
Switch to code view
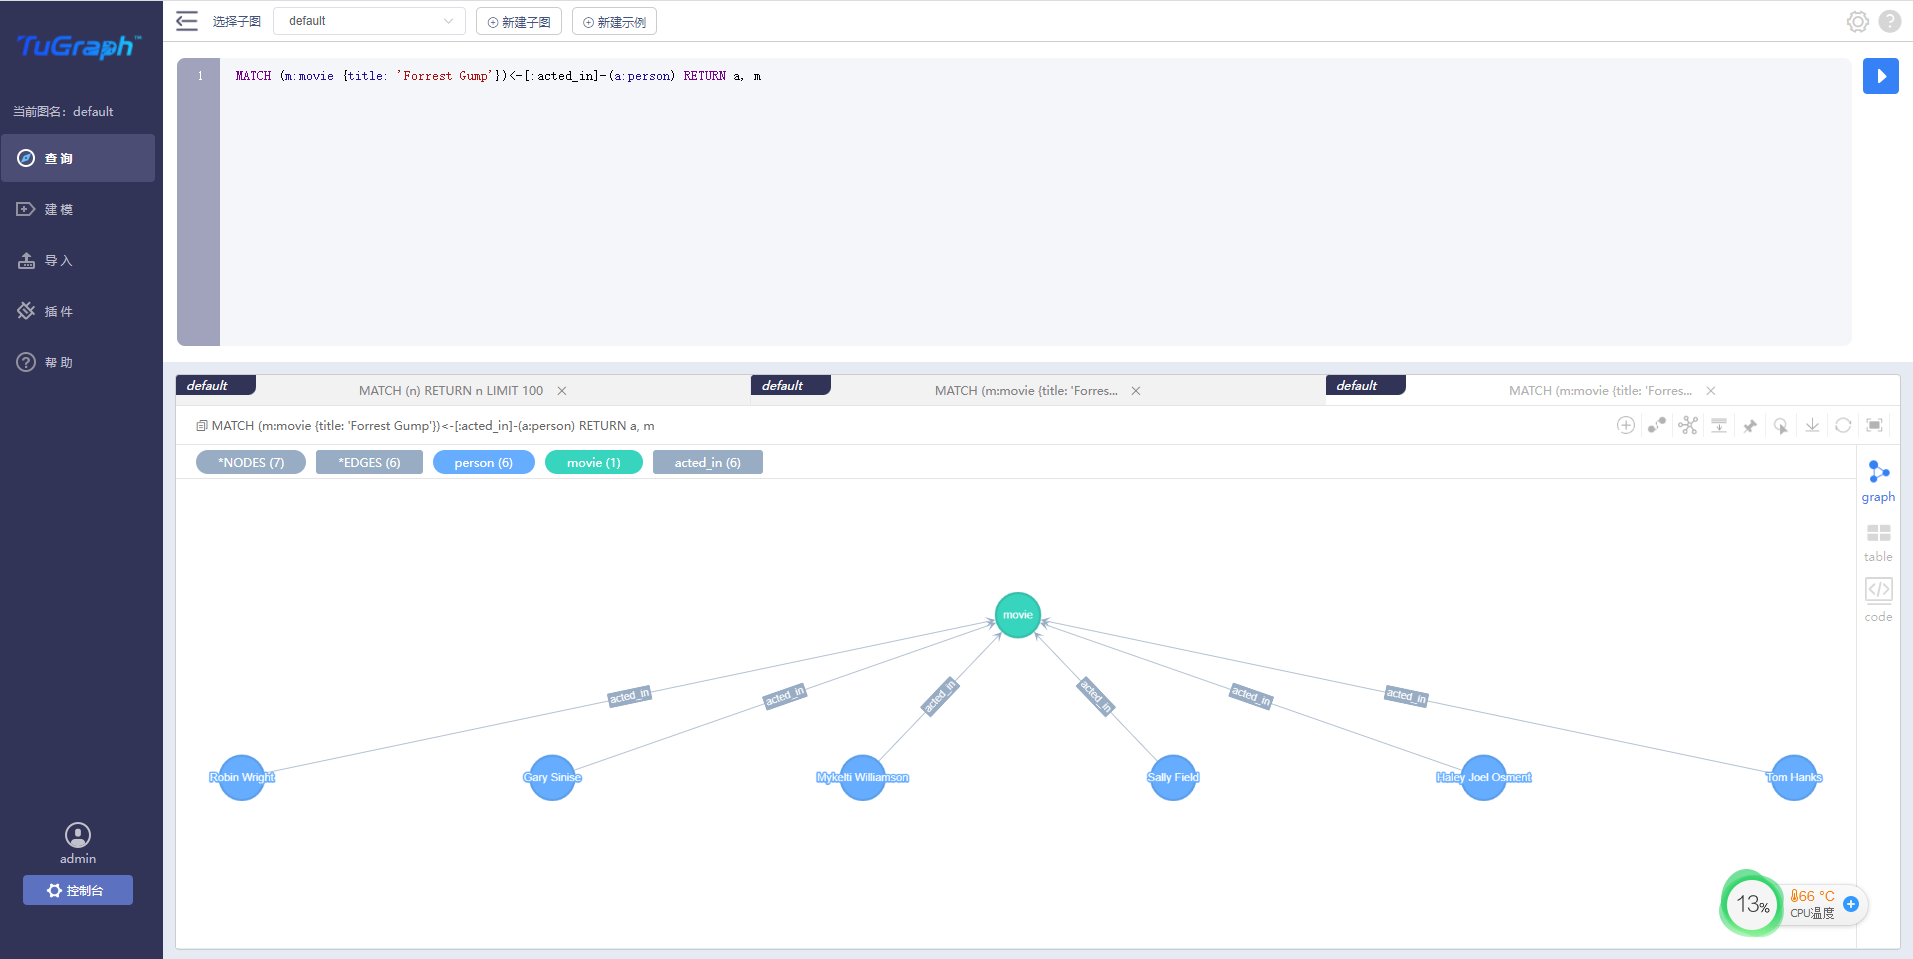click(x=1878, y=600)
